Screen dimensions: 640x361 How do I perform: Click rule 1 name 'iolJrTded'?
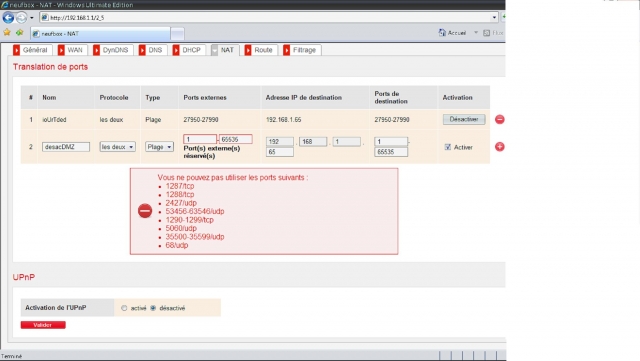[54, 120]
